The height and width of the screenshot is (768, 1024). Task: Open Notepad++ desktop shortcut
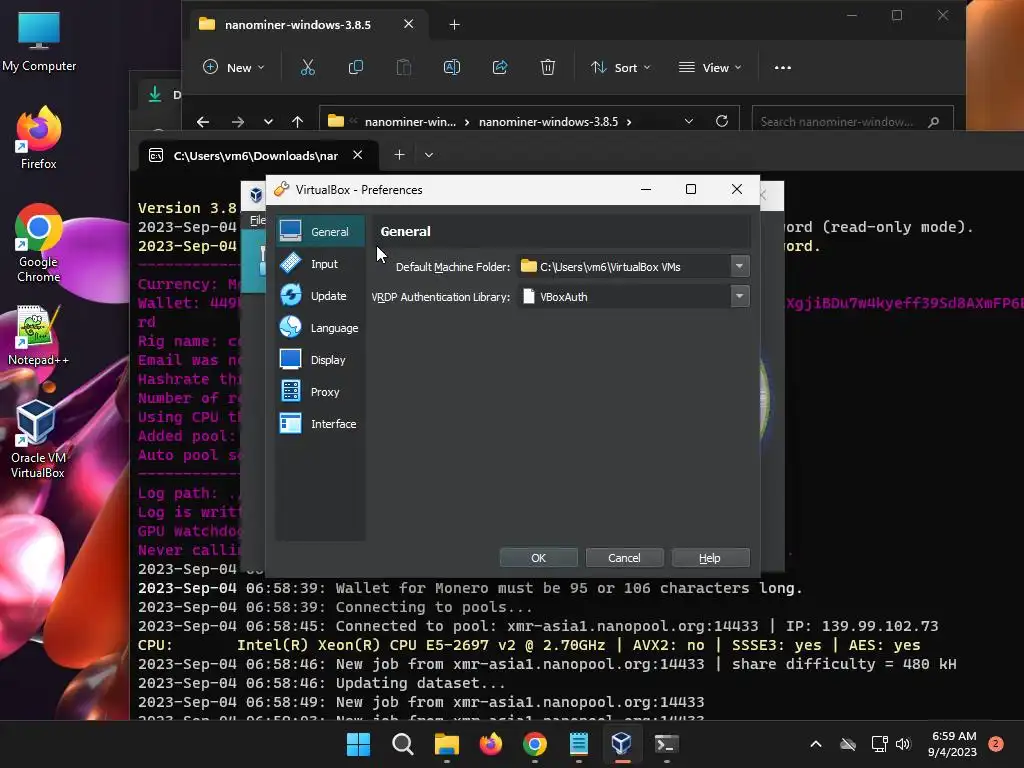coord(39,335)
